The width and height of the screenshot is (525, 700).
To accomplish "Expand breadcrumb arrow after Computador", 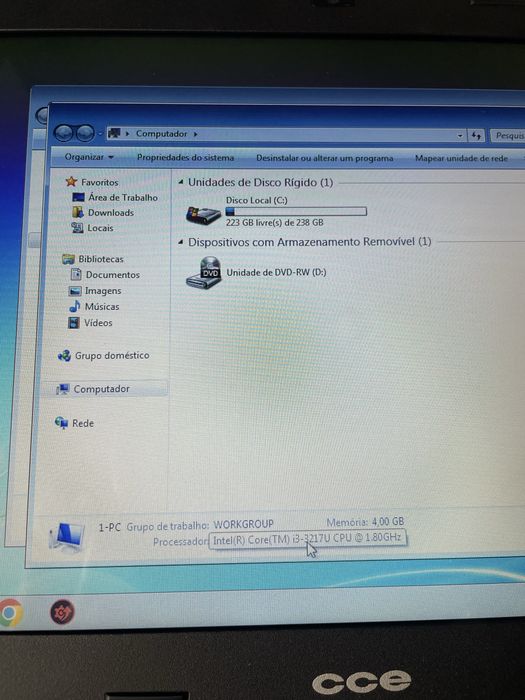I will tap(195, 134).
